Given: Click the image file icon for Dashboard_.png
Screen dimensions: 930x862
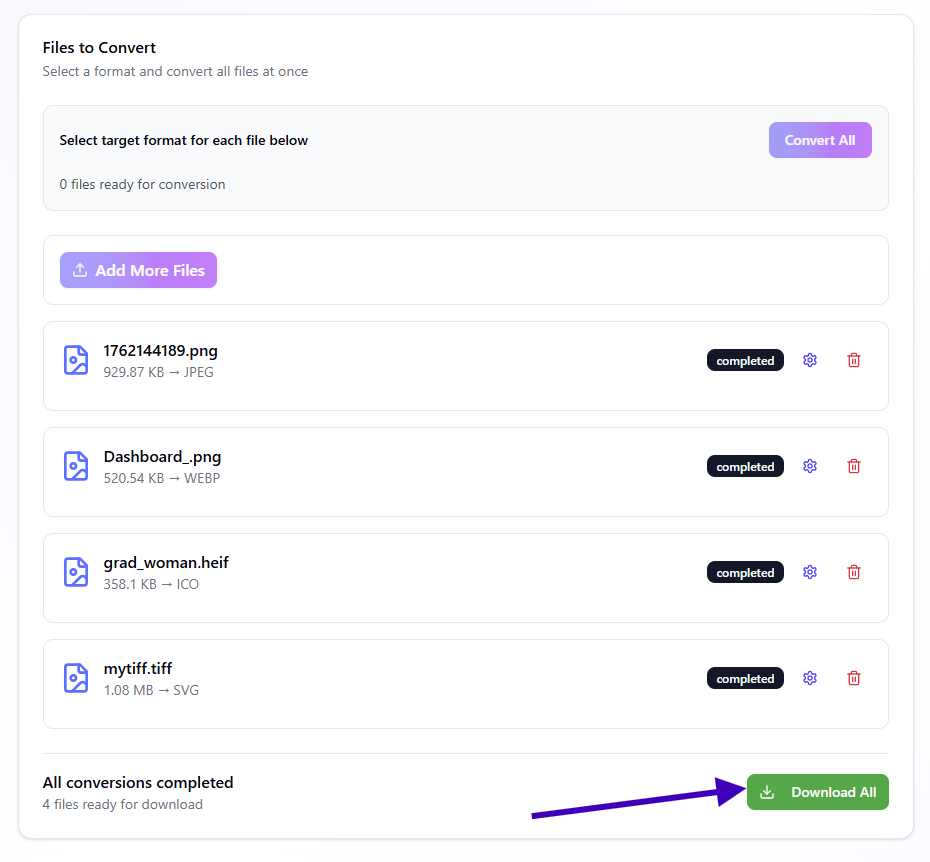Looking at the screenshot, I should (76, 466).
